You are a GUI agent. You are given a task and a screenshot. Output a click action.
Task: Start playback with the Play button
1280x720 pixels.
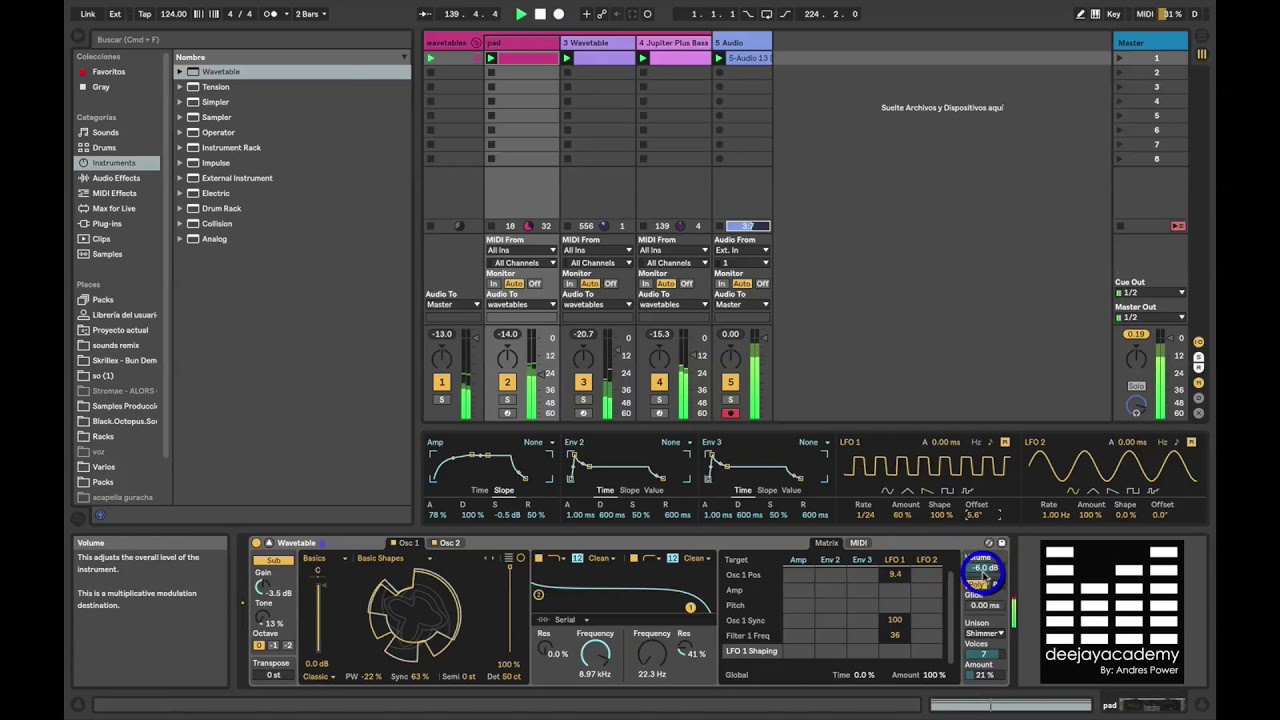(x=521, y=14)
